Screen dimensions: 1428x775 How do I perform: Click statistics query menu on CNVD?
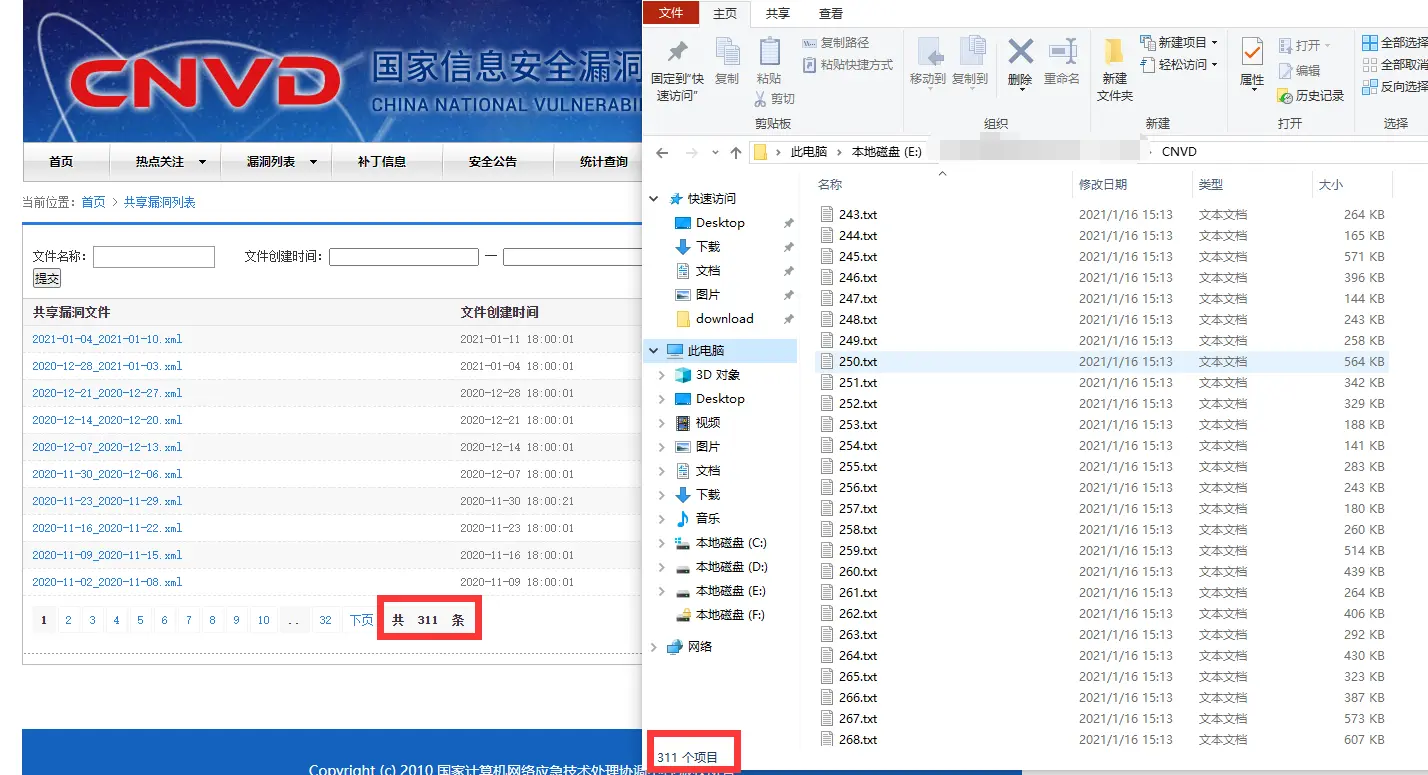point(604,162)
